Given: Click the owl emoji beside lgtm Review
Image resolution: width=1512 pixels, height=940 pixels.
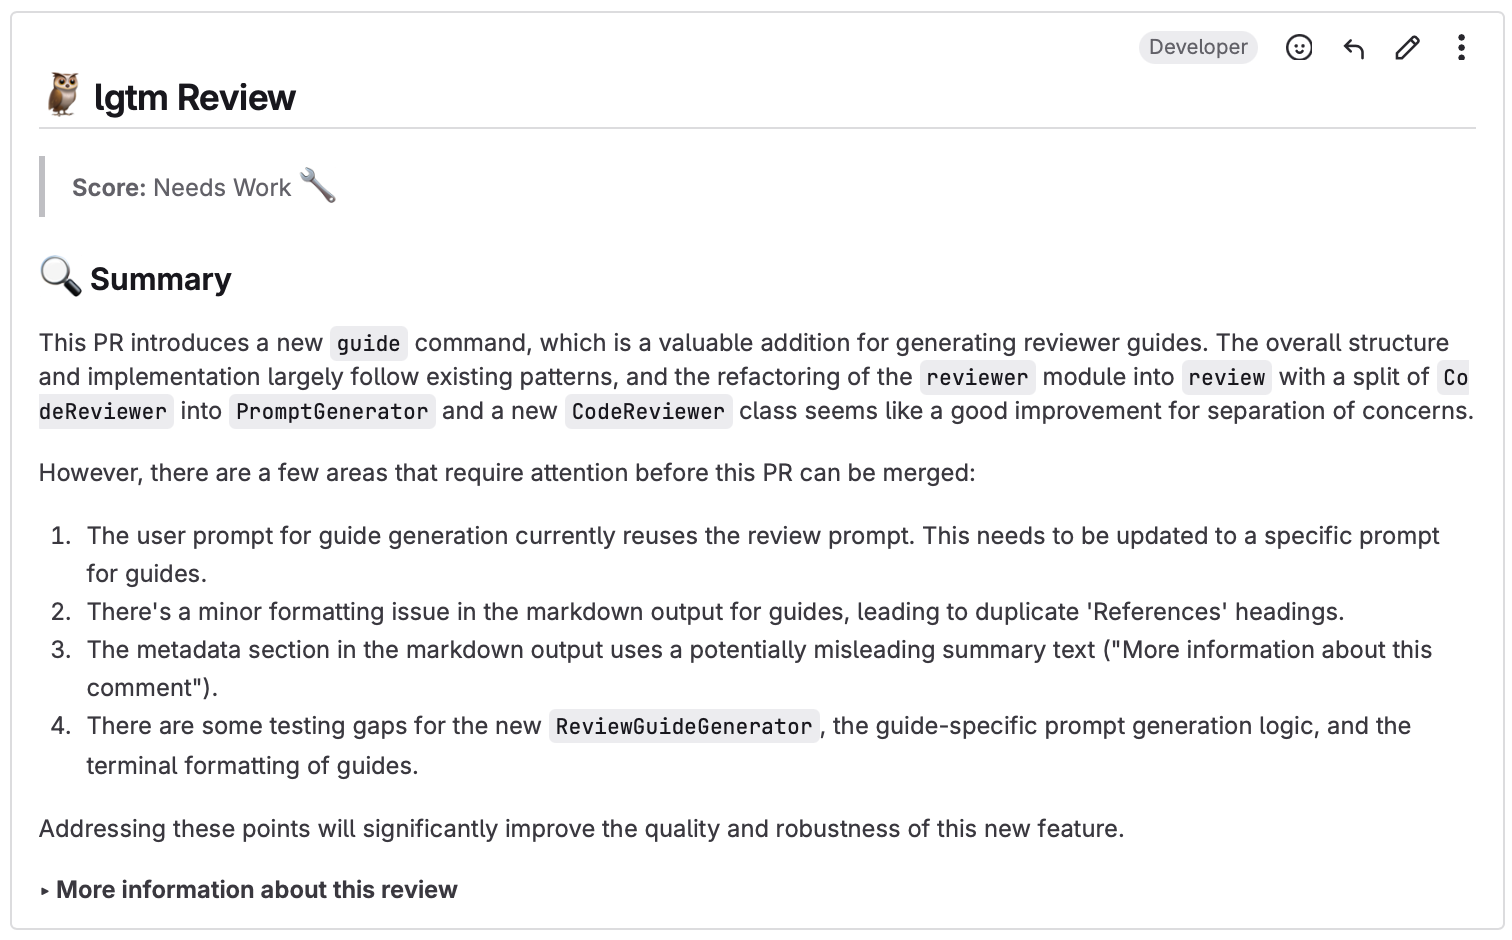Looking at the screenshot, I should click(63, 95).
